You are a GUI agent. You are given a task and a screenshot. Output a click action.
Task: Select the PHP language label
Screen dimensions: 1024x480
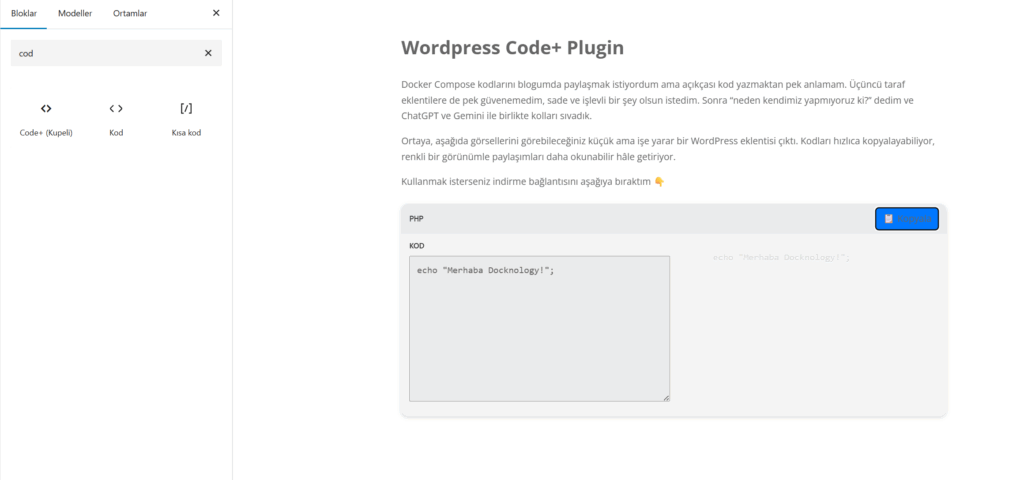coord(417,218)
